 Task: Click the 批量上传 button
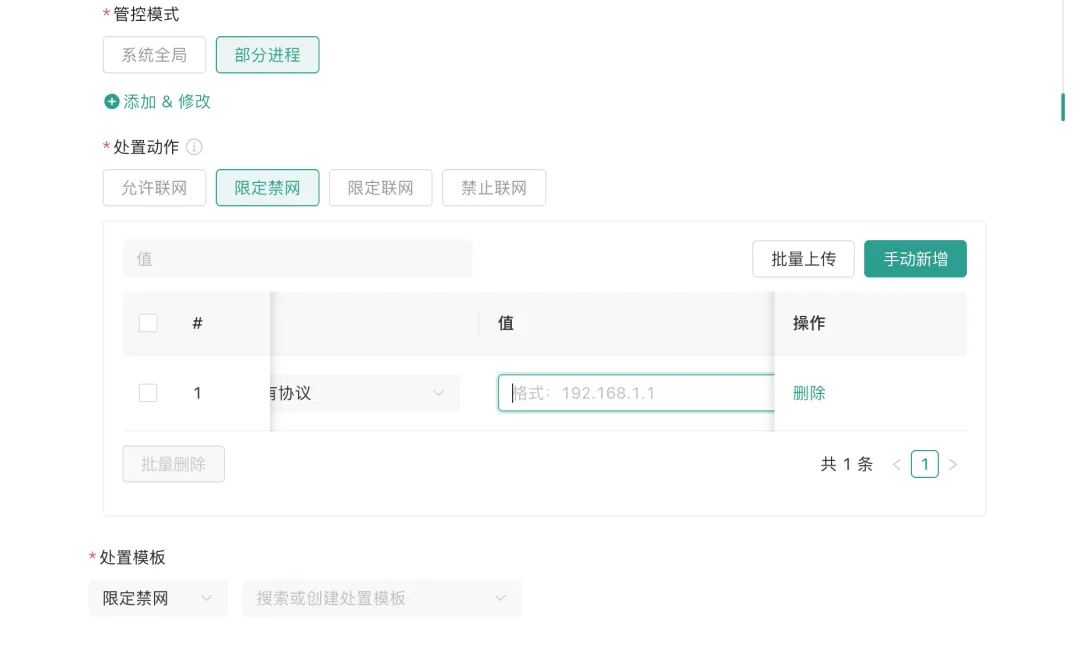pos(803,259)
